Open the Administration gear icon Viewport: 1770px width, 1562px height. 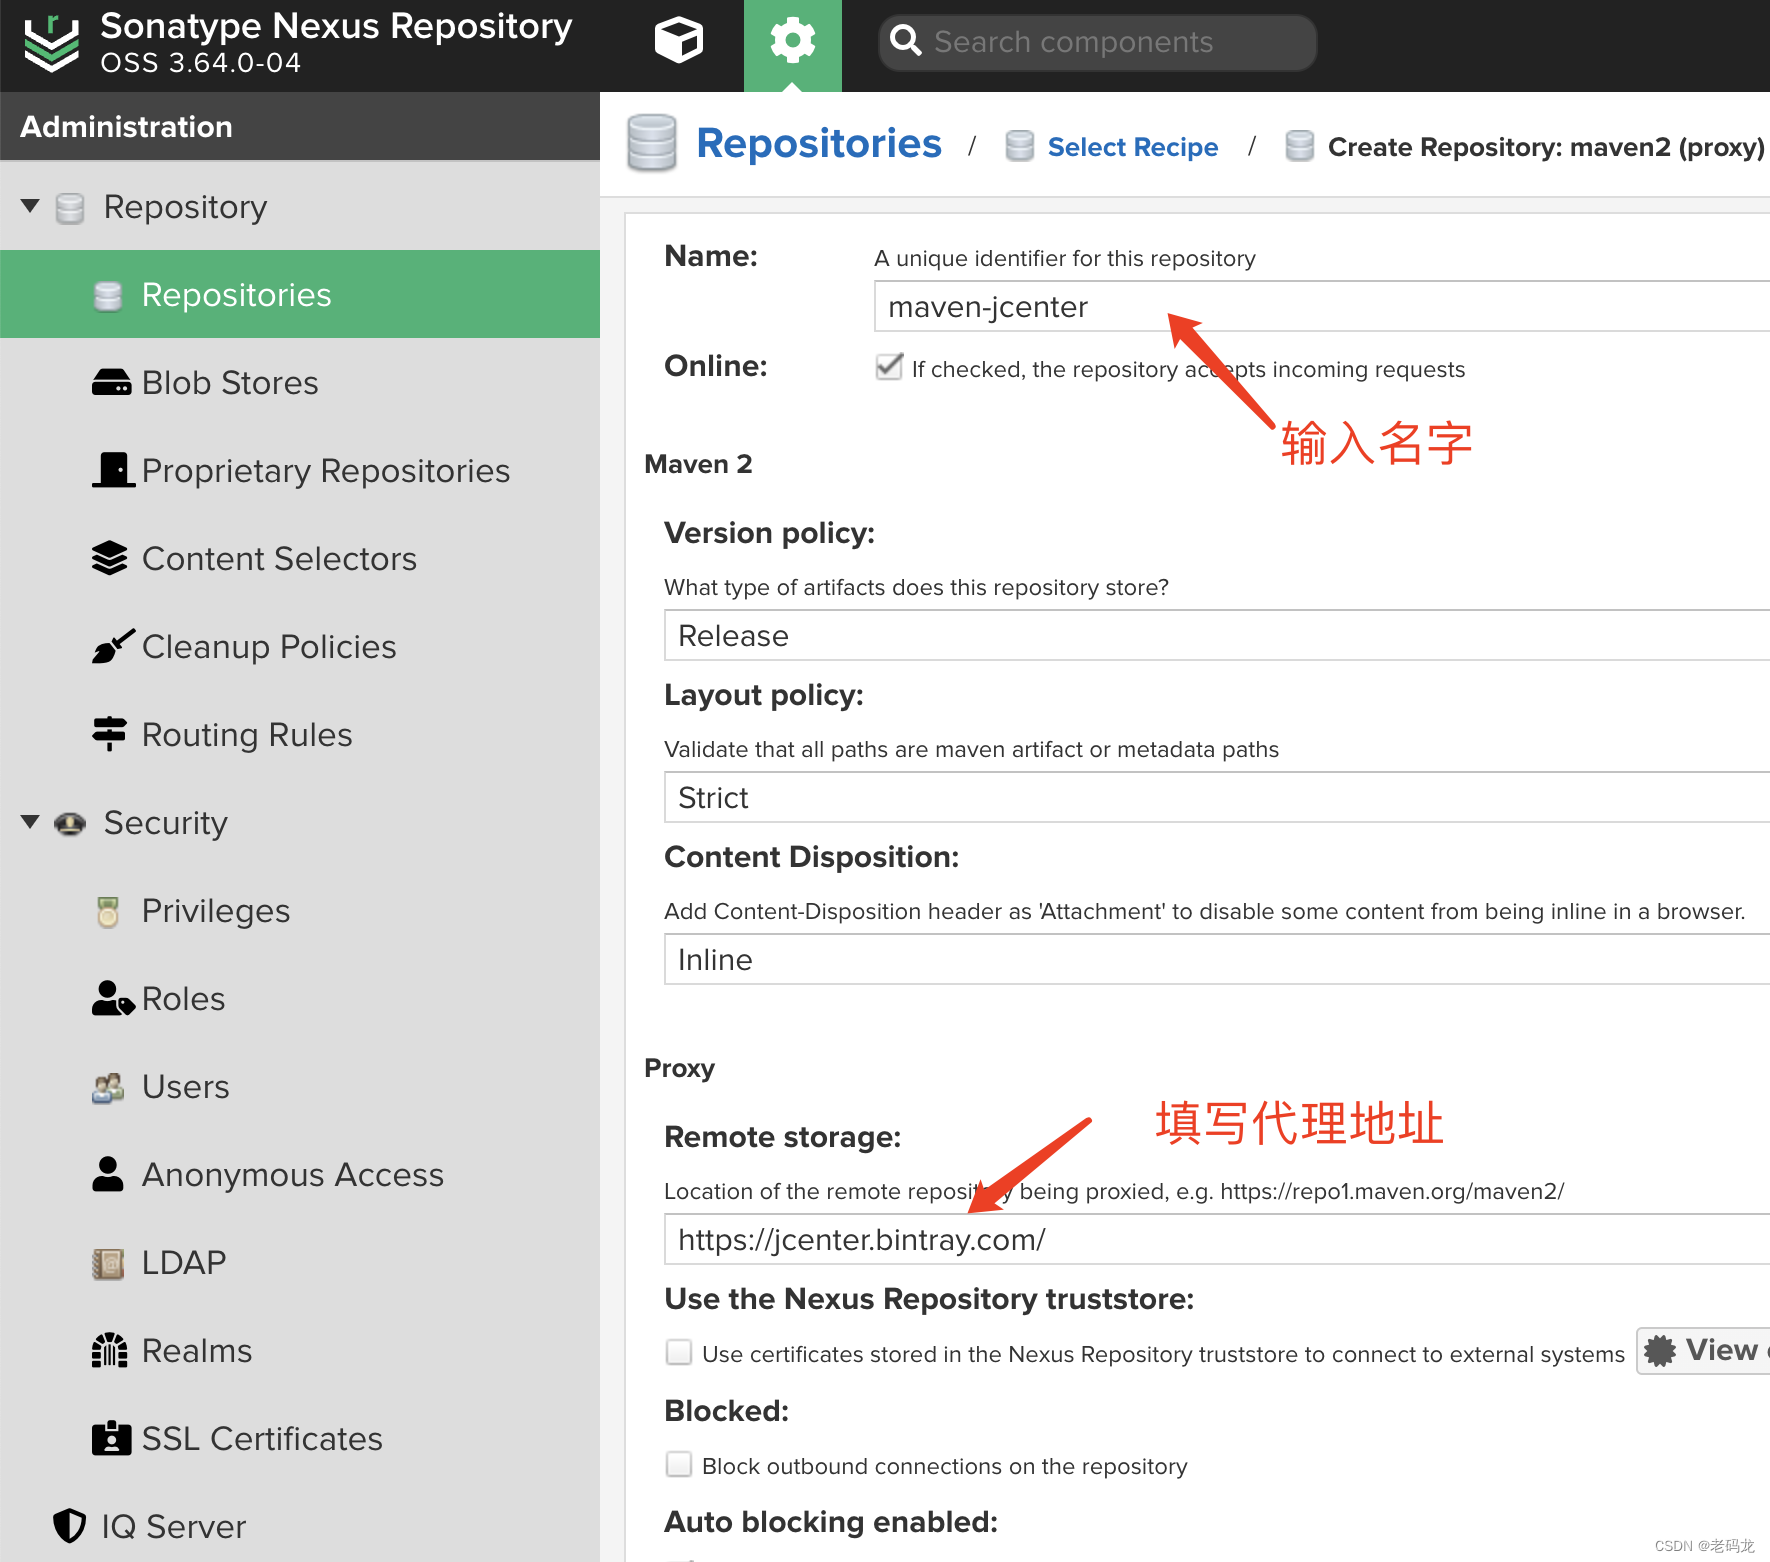click(x=793, y=41)
